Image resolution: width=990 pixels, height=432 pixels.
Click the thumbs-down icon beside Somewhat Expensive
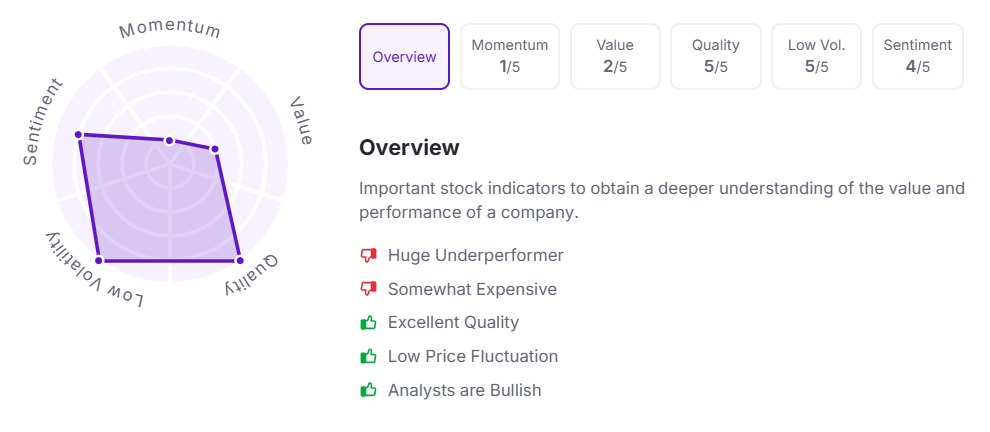(368, 289)
